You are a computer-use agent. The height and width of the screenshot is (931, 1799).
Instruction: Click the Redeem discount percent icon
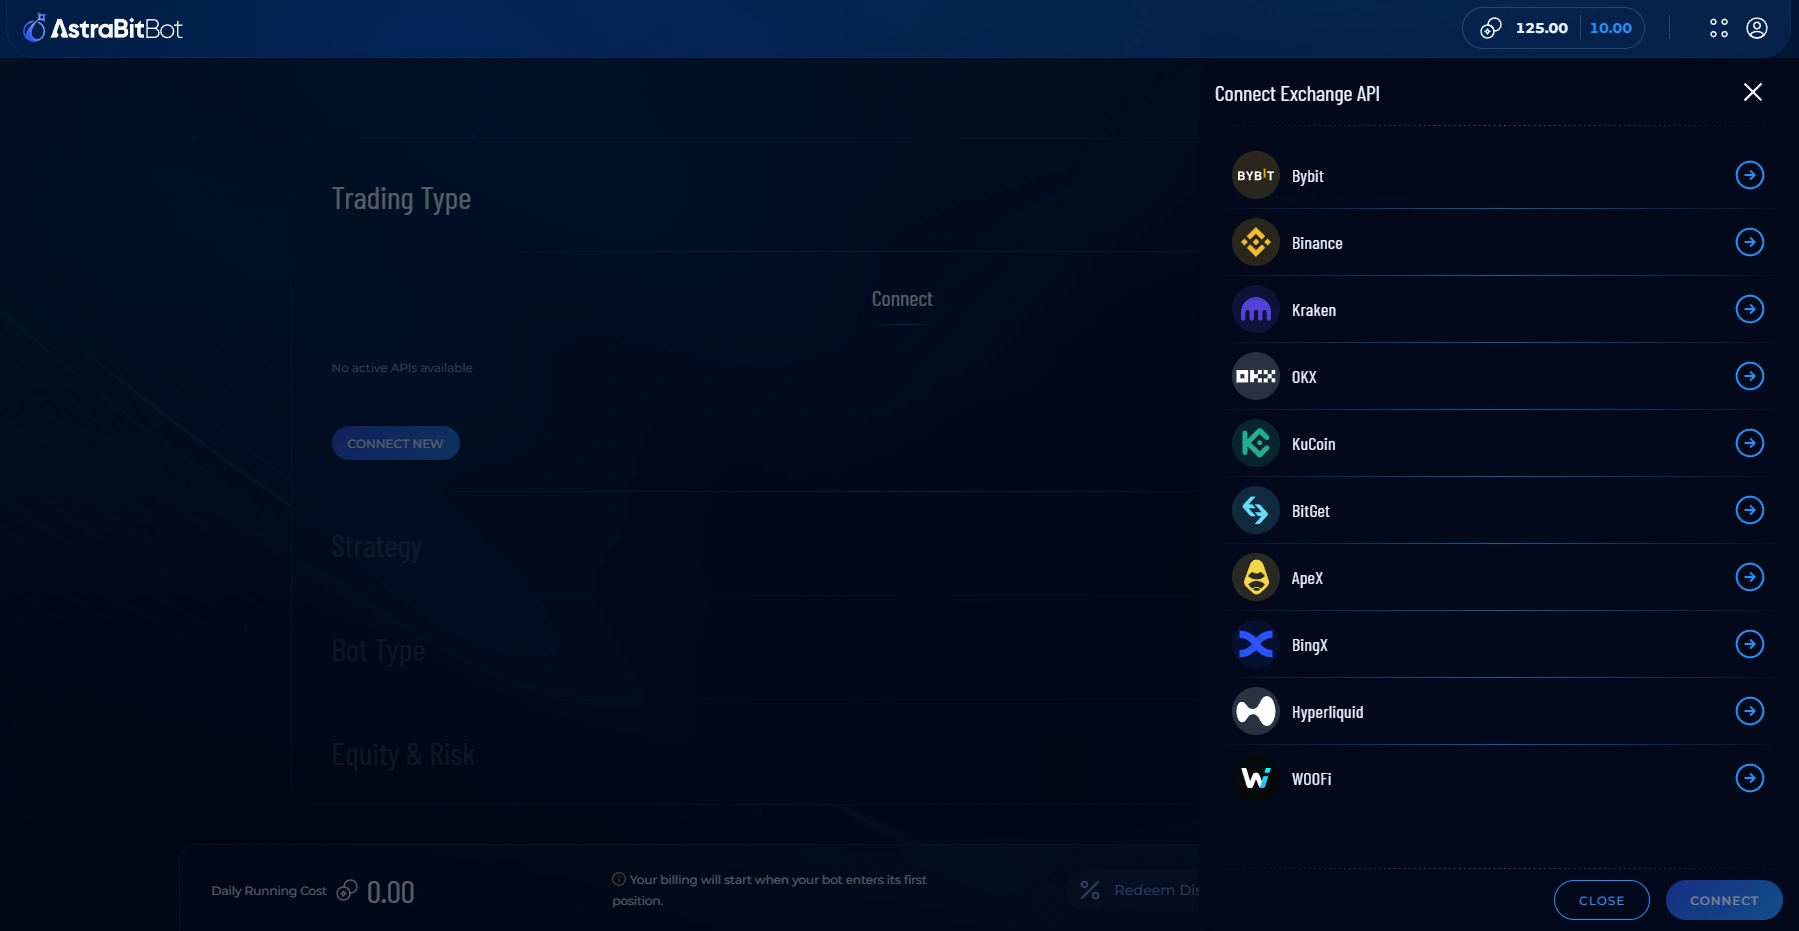pyautogui.click(x=1090, y=890)
